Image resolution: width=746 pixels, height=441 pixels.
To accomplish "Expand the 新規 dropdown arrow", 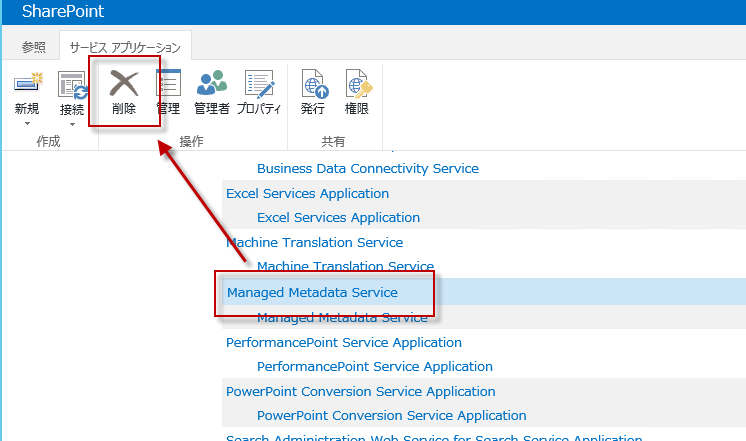I will click(x=27, y=124).
